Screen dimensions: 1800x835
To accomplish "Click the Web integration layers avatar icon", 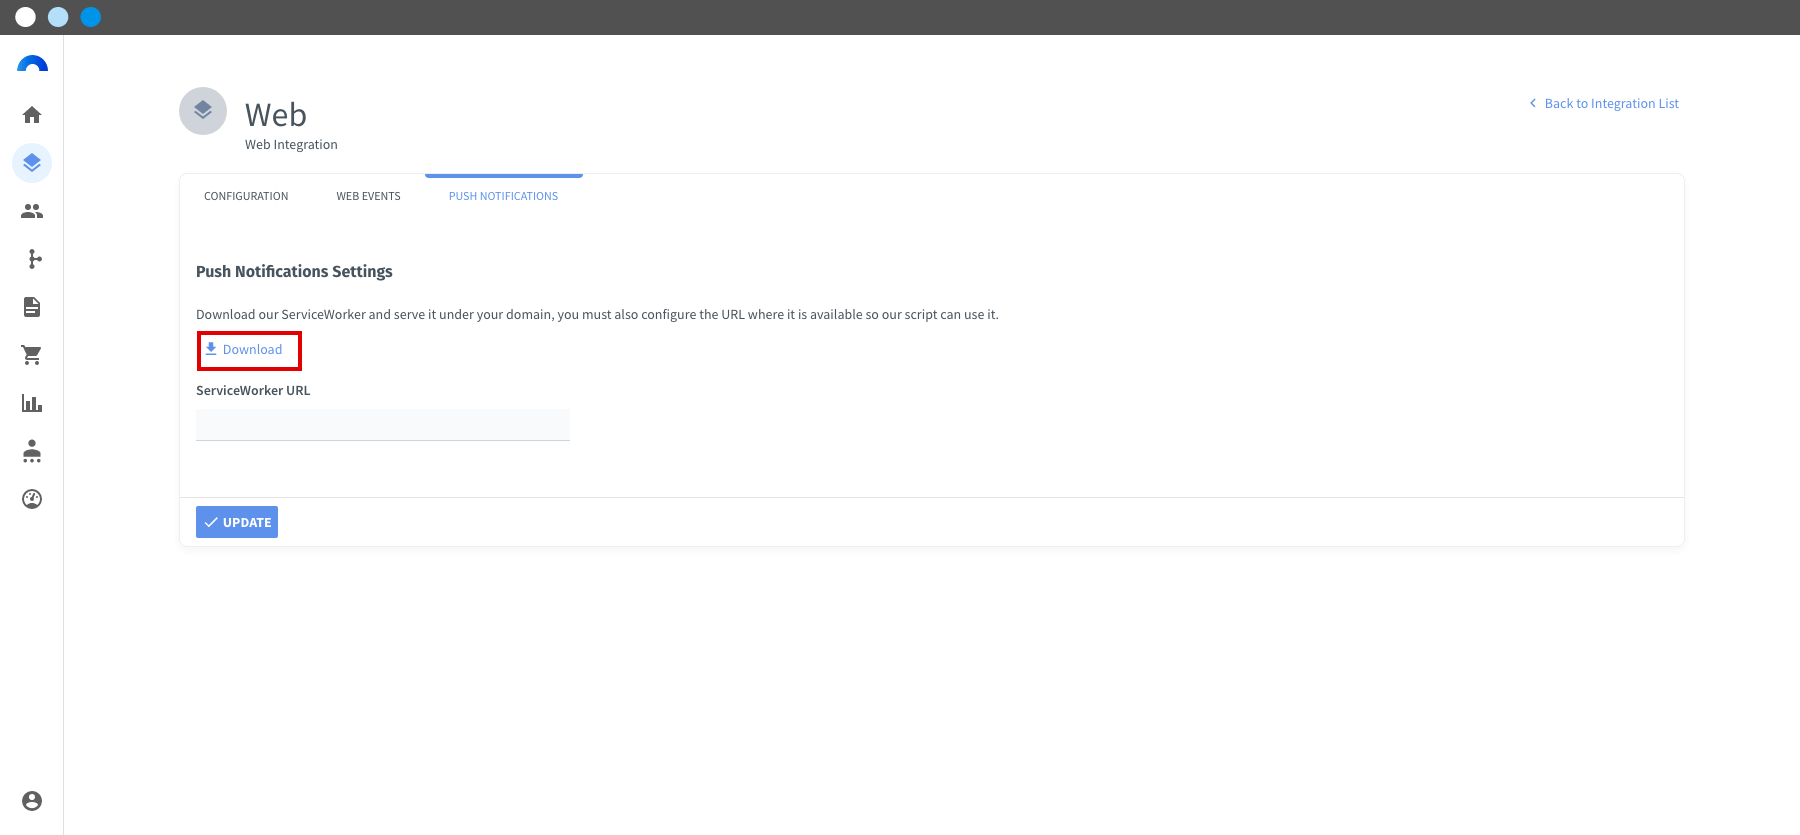I will [203, 111].
